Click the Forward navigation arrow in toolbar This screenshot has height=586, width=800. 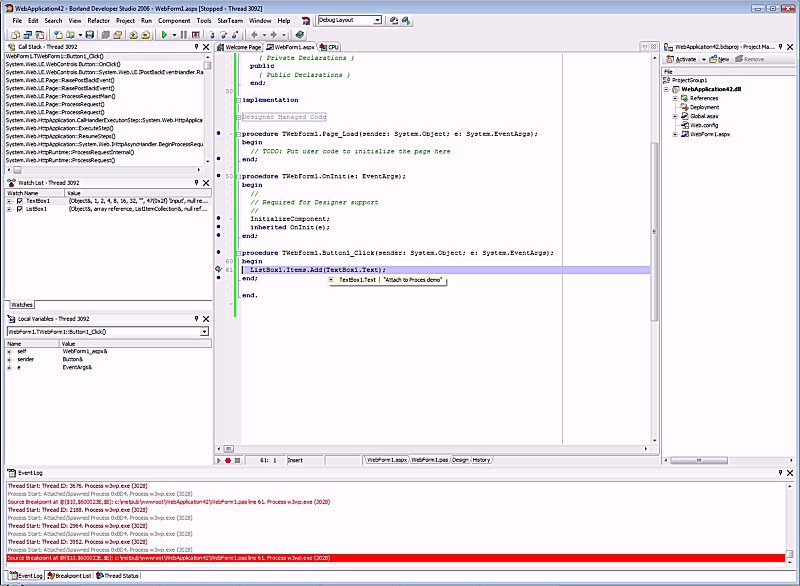pos(273,35)
